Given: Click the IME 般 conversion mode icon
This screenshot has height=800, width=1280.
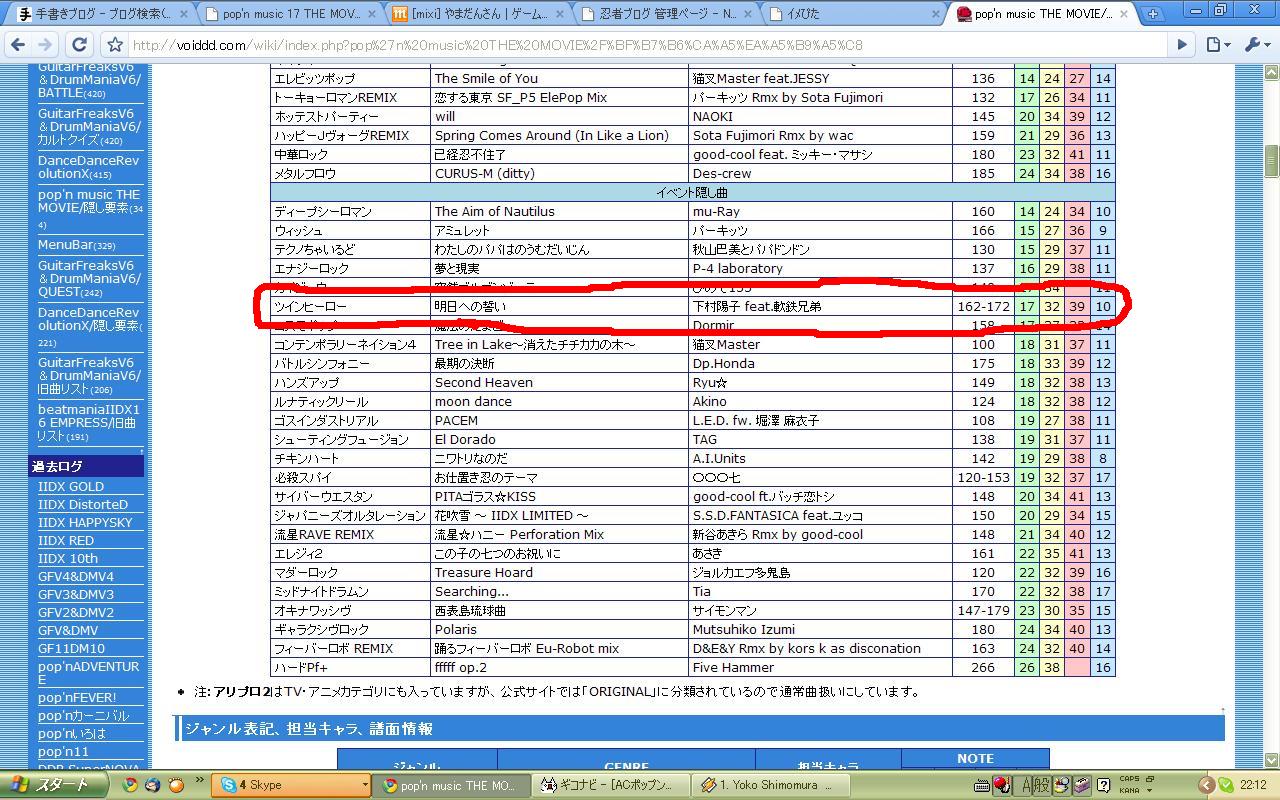Looking at the screenshot, I should click(x=1041, y=785).
